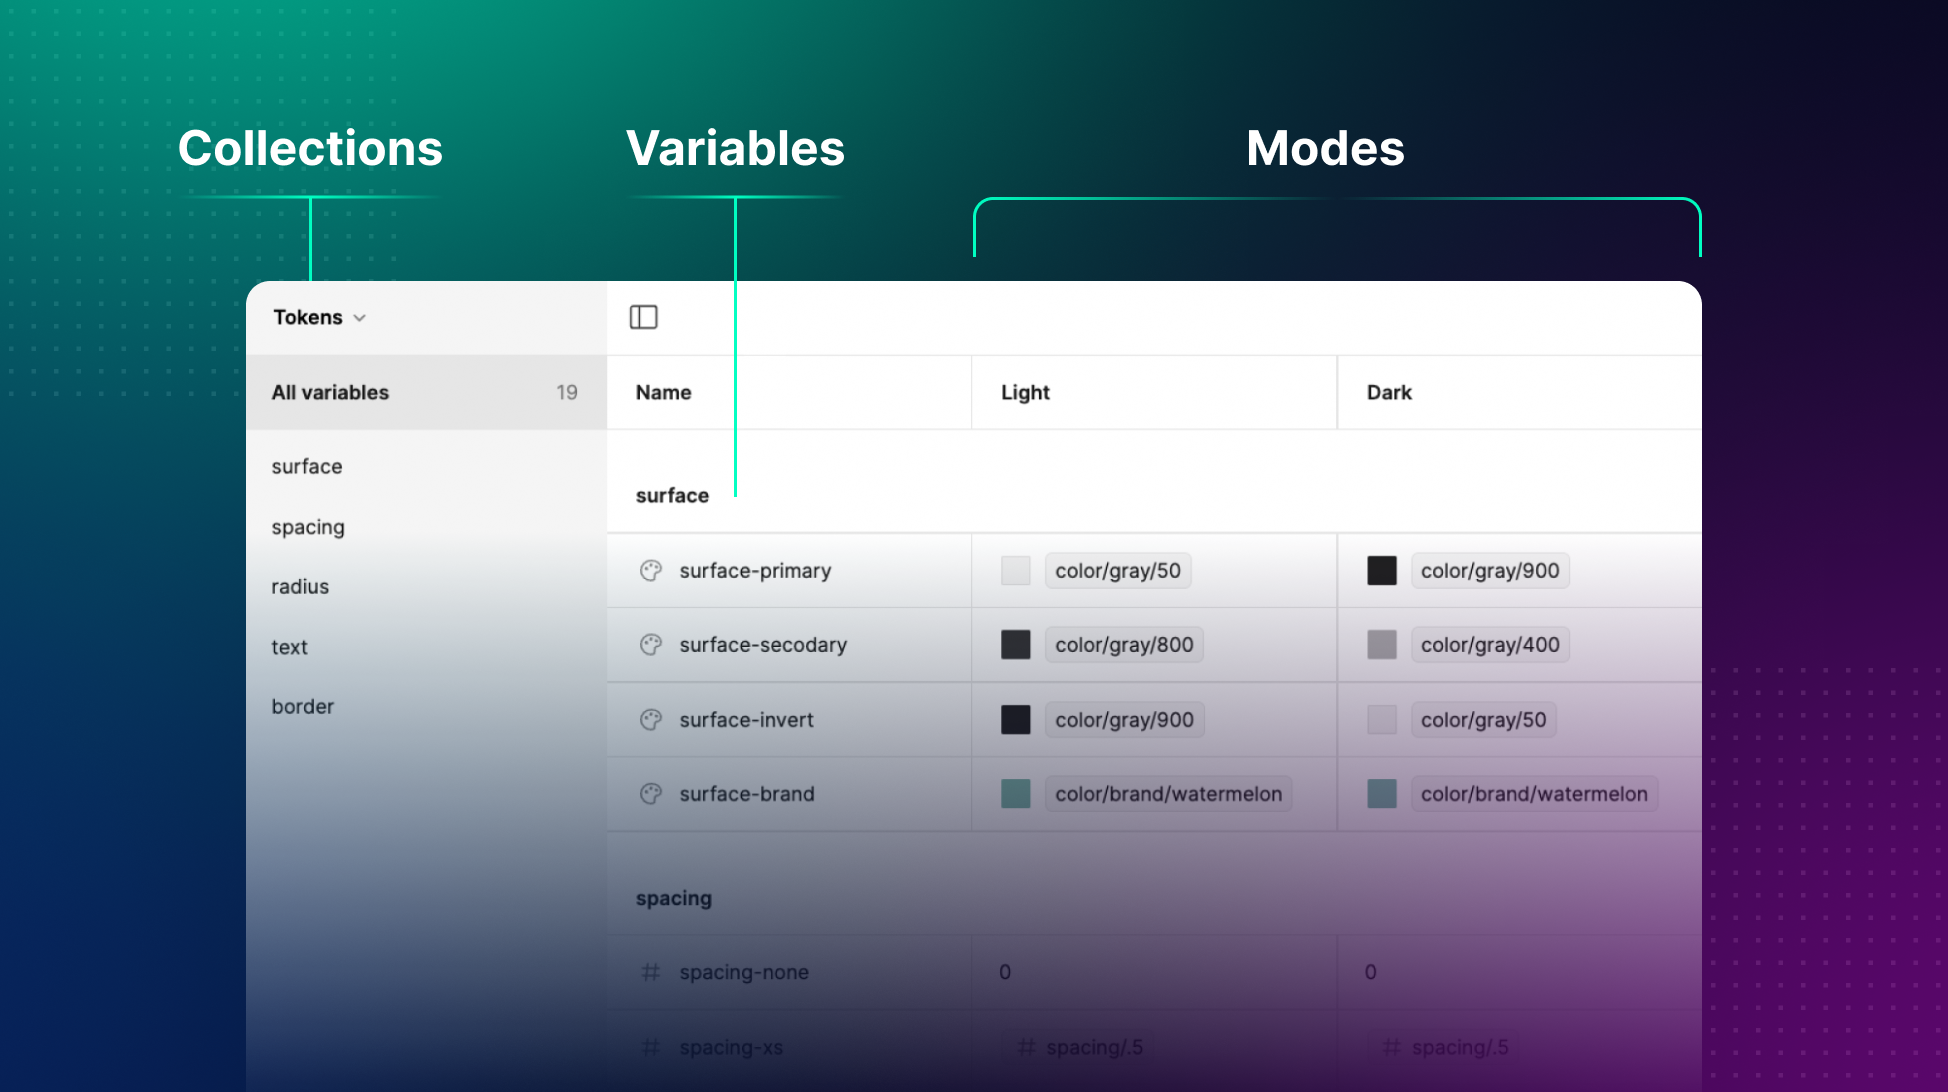This screenshot has width=1948, height=1092.
Task: Click the palette icon beside surface-secodary
Action: click(650, 644)
